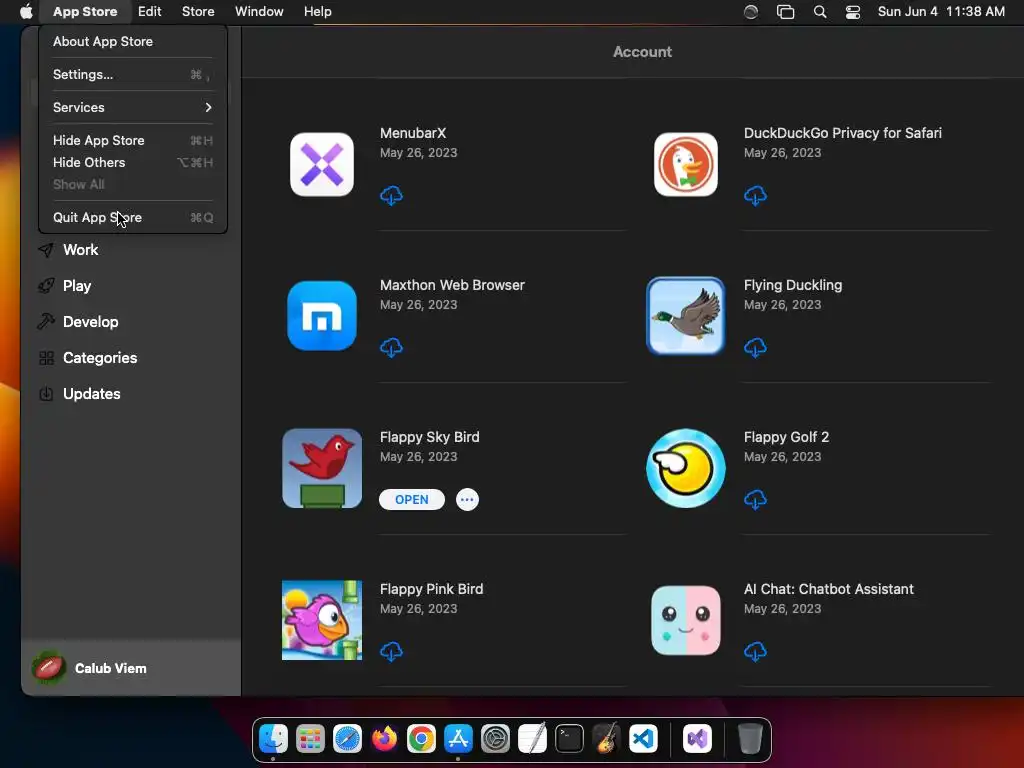Download DuckDuckGo Privacy for Safari via cloud icon

coord(755,195)
